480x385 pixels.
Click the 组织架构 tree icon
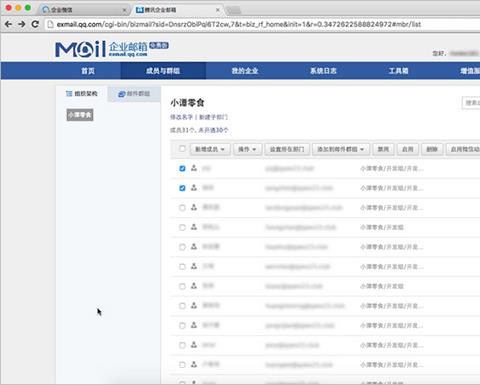[x=69, y=94]
